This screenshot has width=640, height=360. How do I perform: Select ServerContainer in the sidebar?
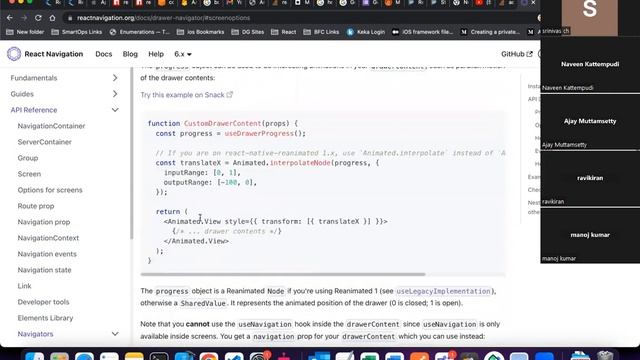44,142
